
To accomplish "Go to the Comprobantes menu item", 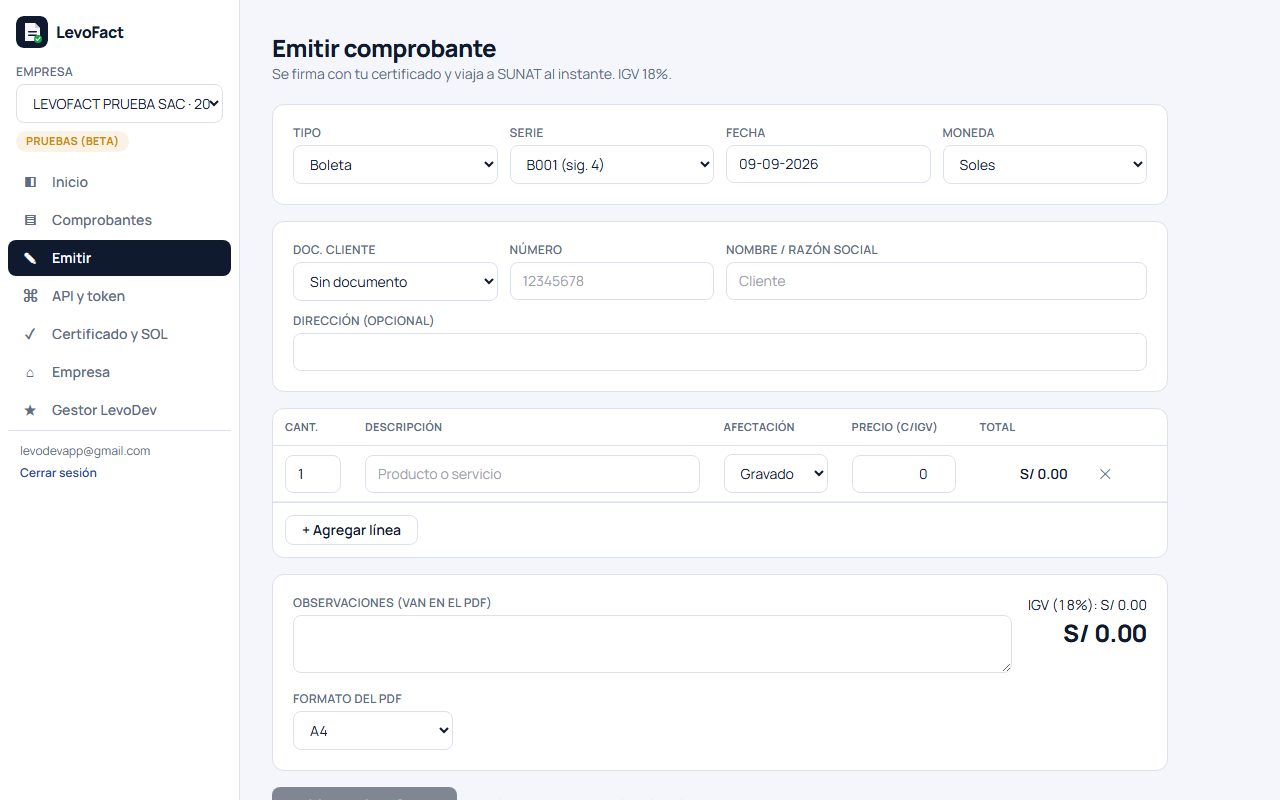I will [x=119, y=220].
